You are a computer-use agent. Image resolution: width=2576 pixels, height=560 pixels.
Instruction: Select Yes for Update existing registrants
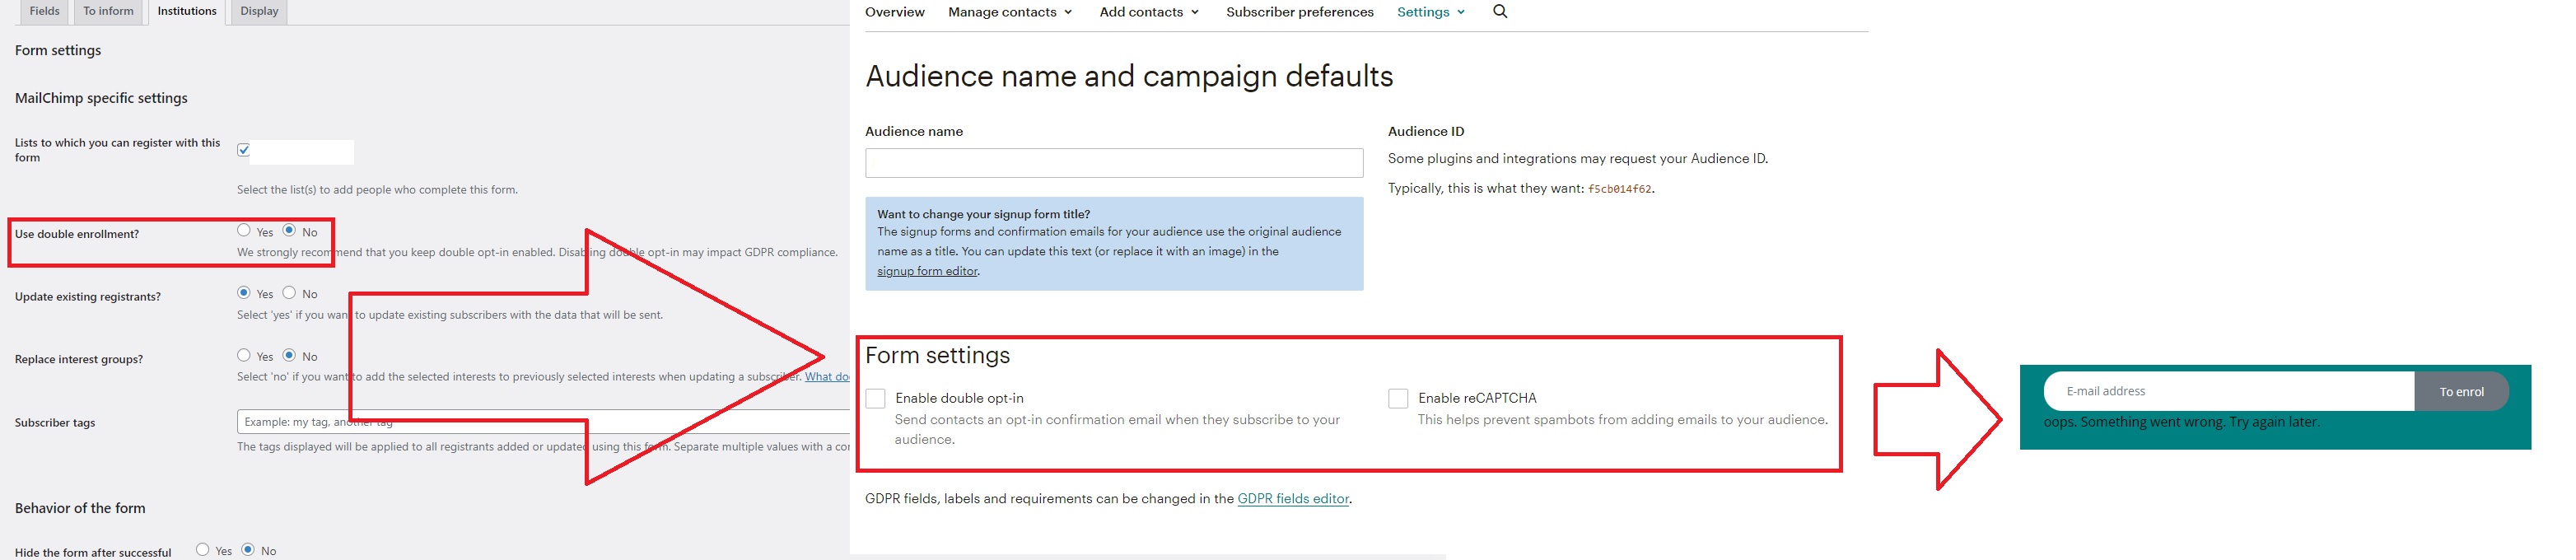click(243, 292)
